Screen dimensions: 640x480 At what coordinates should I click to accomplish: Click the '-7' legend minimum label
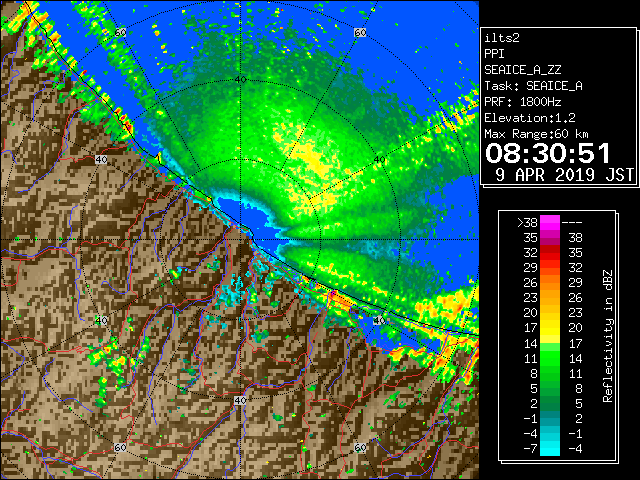point(531,449)
